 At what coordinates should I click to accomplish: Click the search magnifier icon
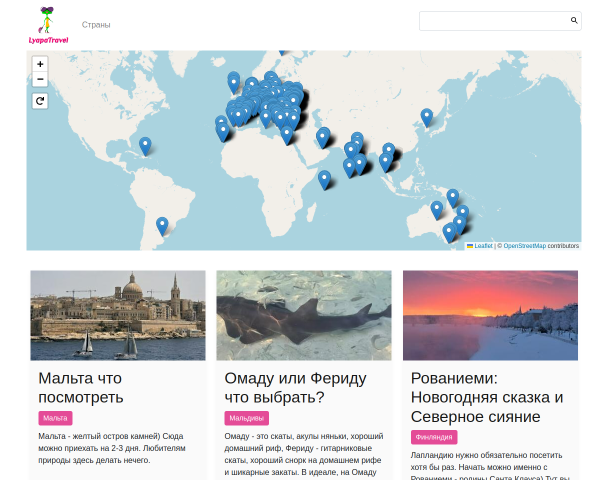tap(574, 20)
